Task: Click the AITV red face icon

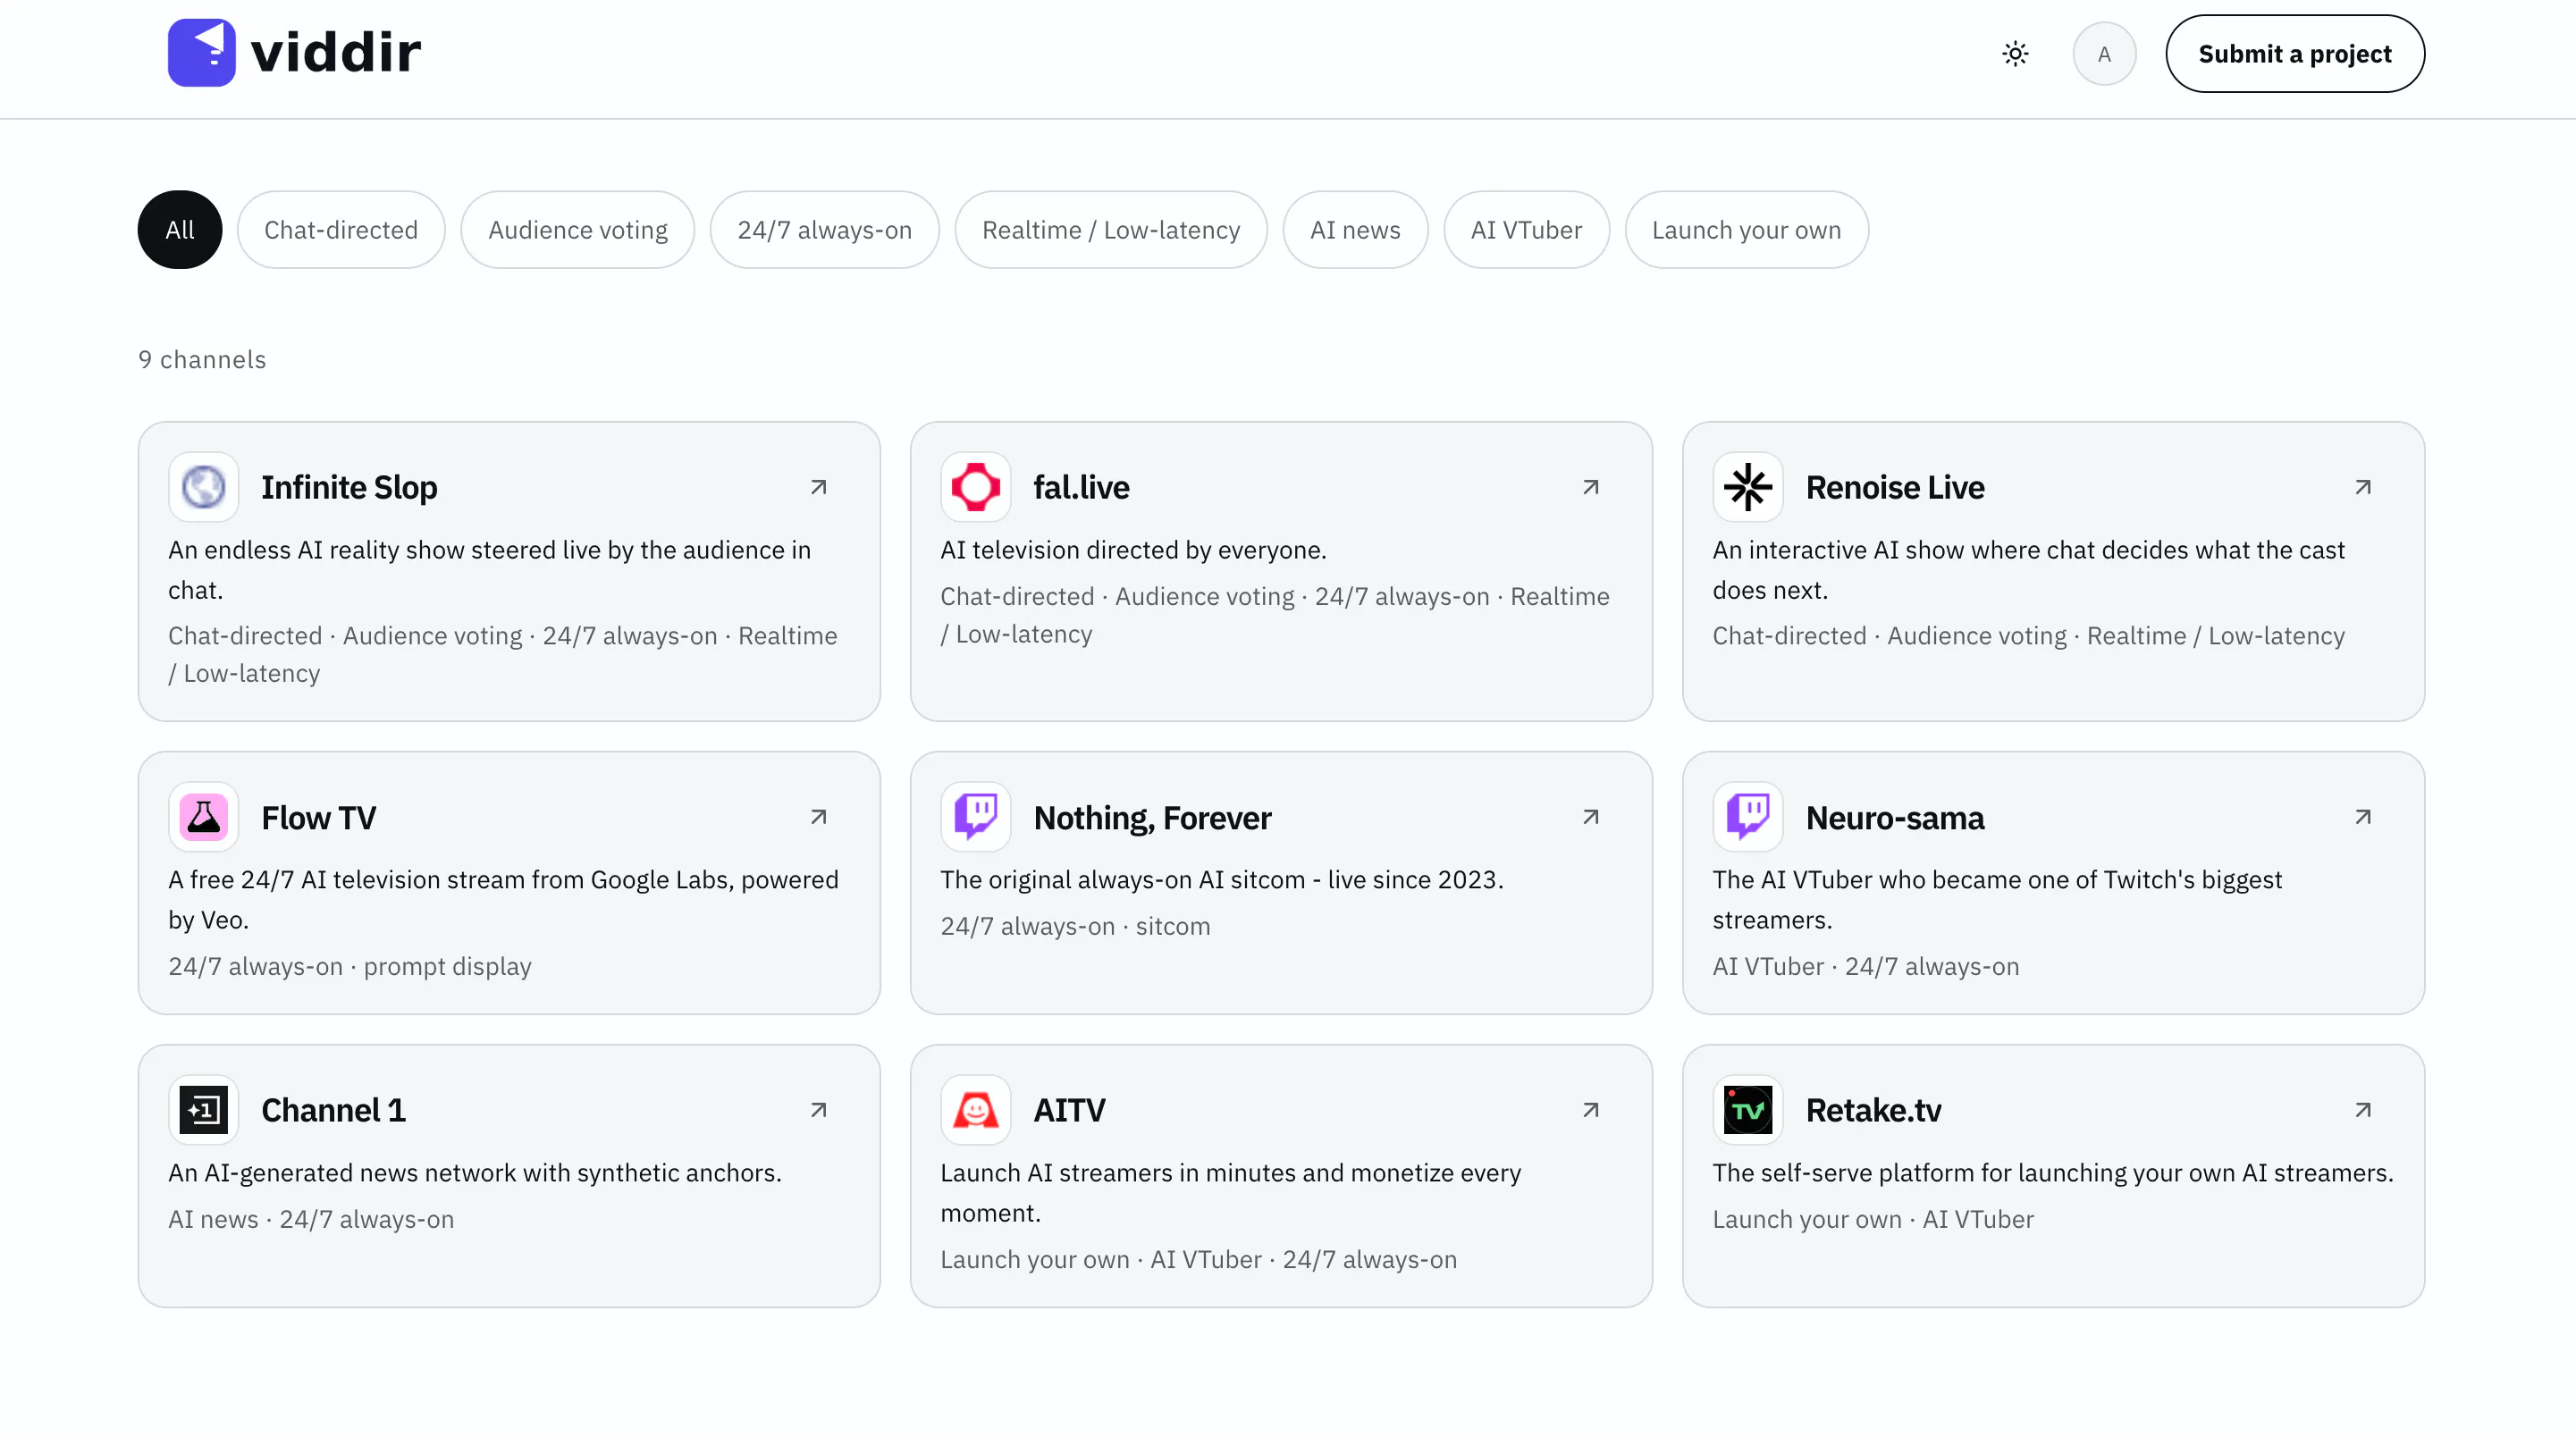Action: 976,1110
